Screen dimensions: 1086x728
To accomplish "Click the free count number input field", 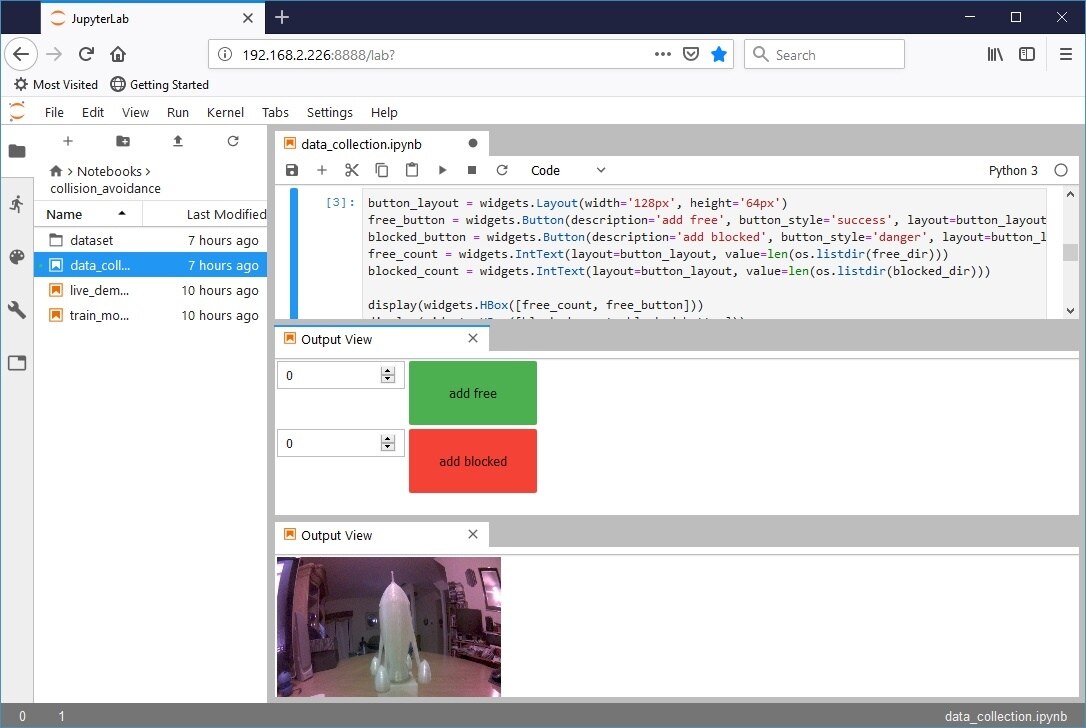I will tap(329, 375).
